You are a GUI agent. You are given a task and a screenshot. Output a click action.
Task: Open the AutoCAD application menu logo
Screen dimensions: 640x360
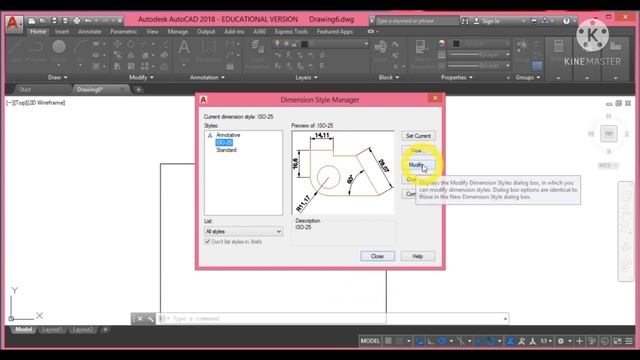(x=13, y=24)
